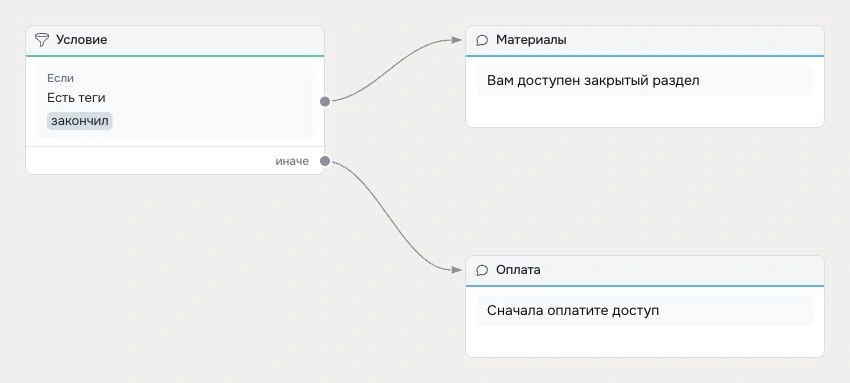Select the Материалы block header
The image size is (850, 383).
[x=645, y=40]
